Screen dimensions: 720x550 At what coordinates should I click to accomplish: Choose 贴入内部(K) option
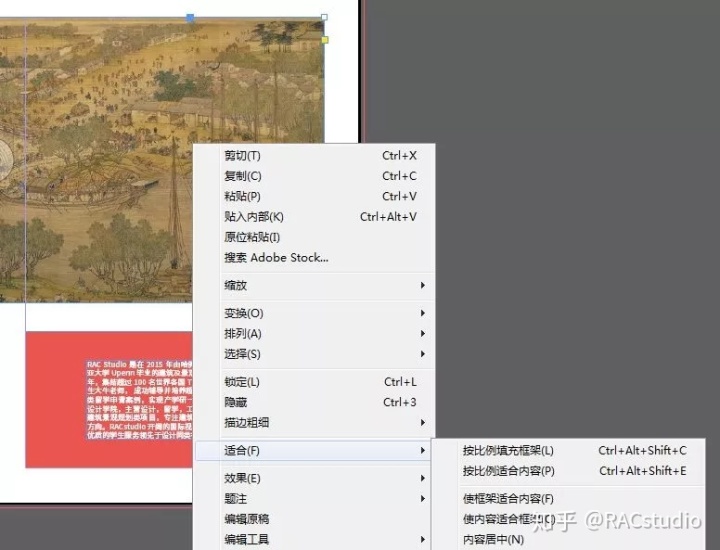click(315, 217)
